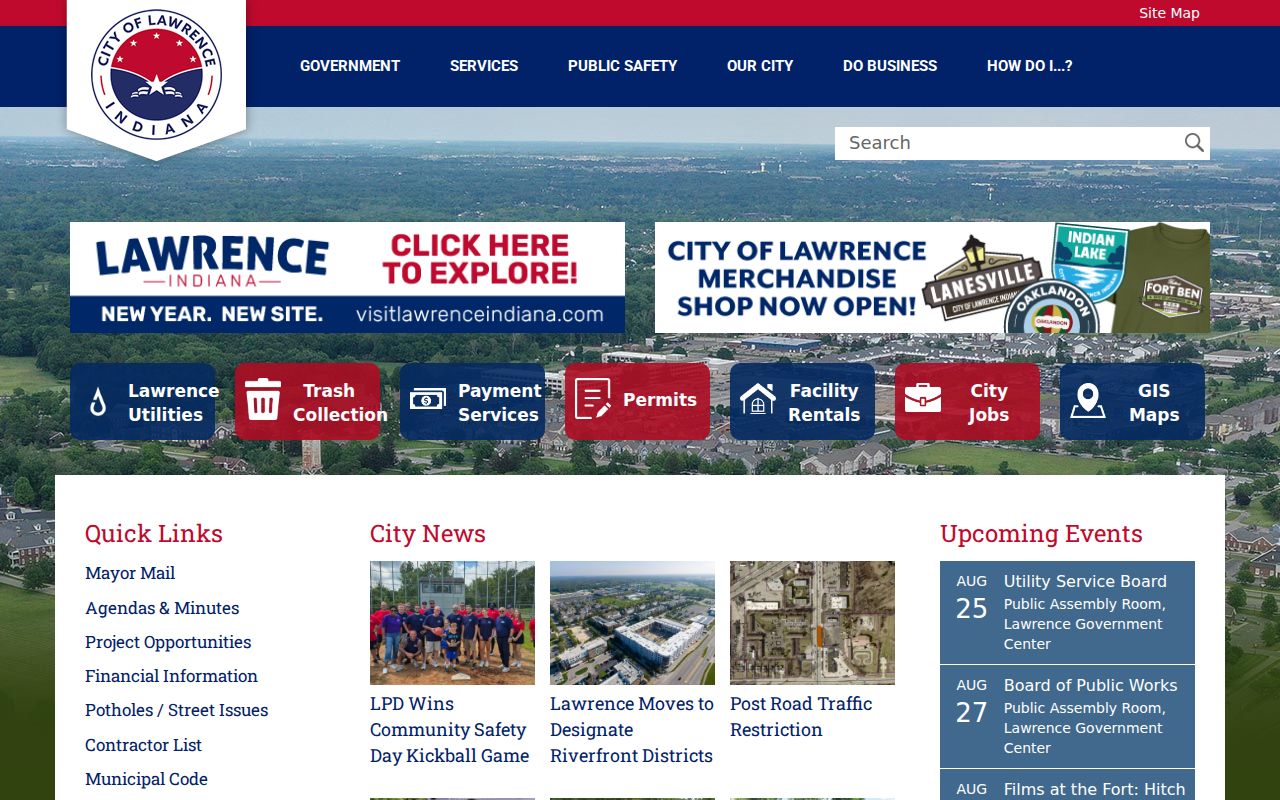The image size is (1280, 800).
Task: Read Lawrence Moves to Designate Riverfront Districts
Action: tap(632, 730)
